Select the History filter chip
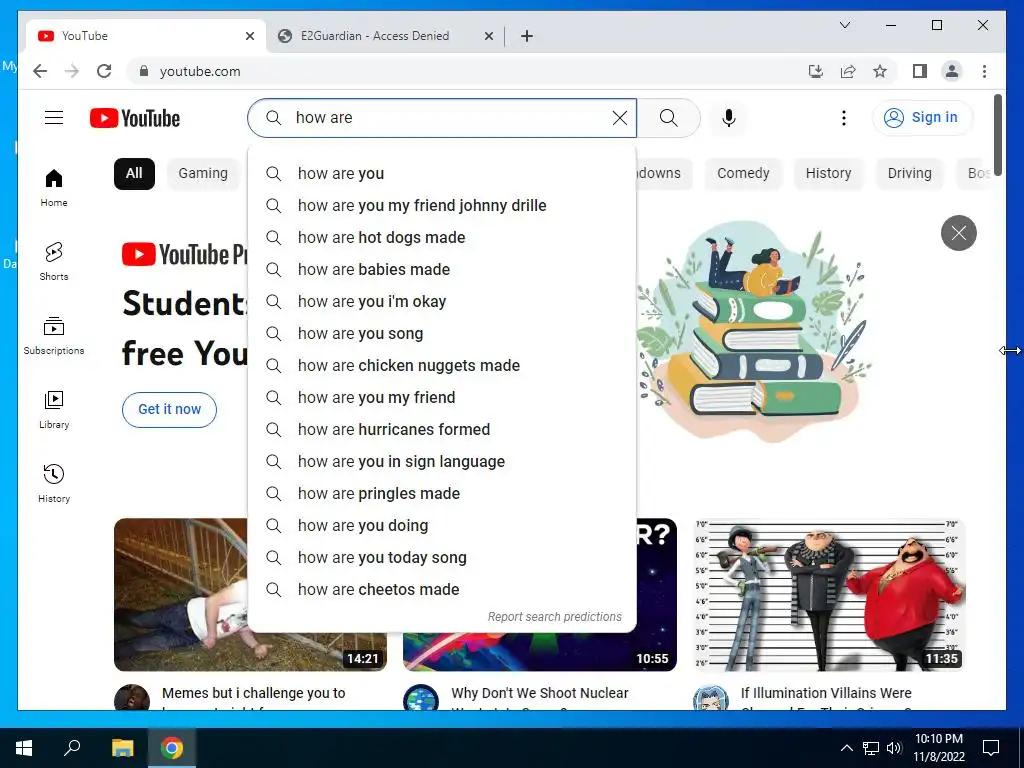 pos(828,174)
